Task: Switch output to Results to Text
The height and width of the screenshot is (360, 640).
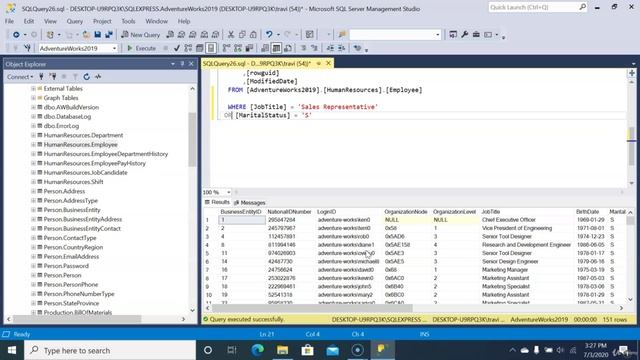Action: [265, 48]
